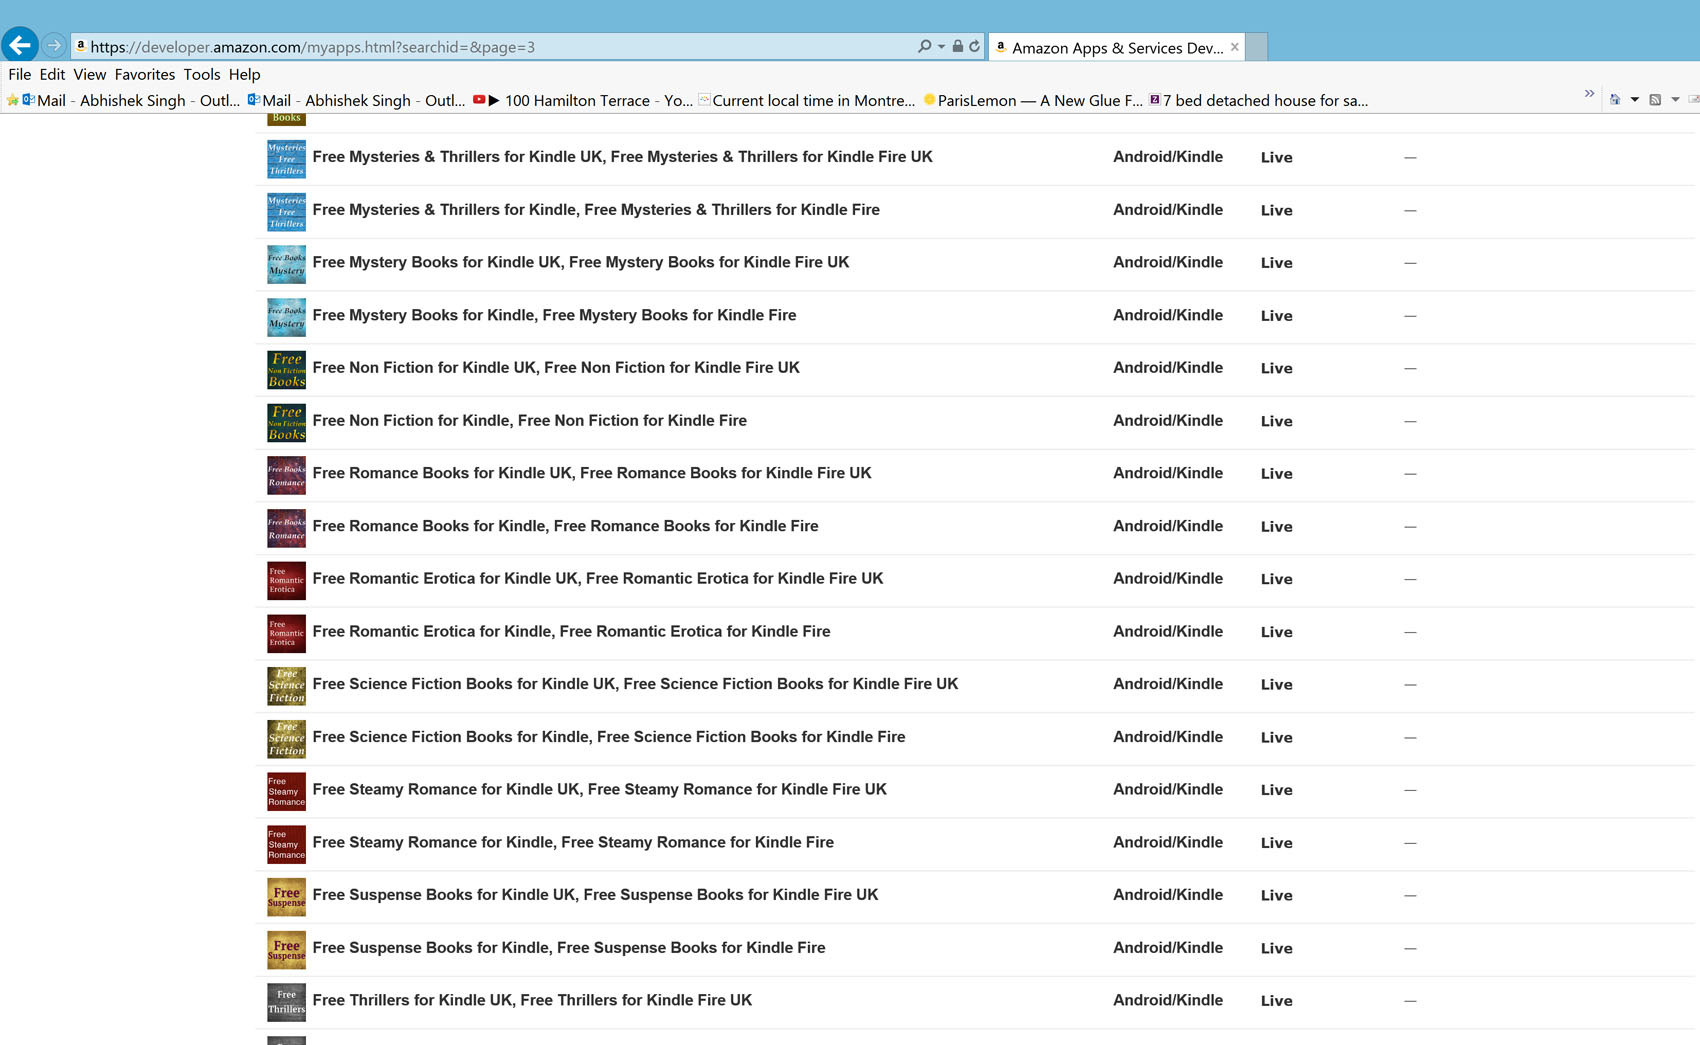Click Free Non Fiction for Kindle (non-UK) icon
This screenshot has width=1700, height=1045.
[286, 422]
